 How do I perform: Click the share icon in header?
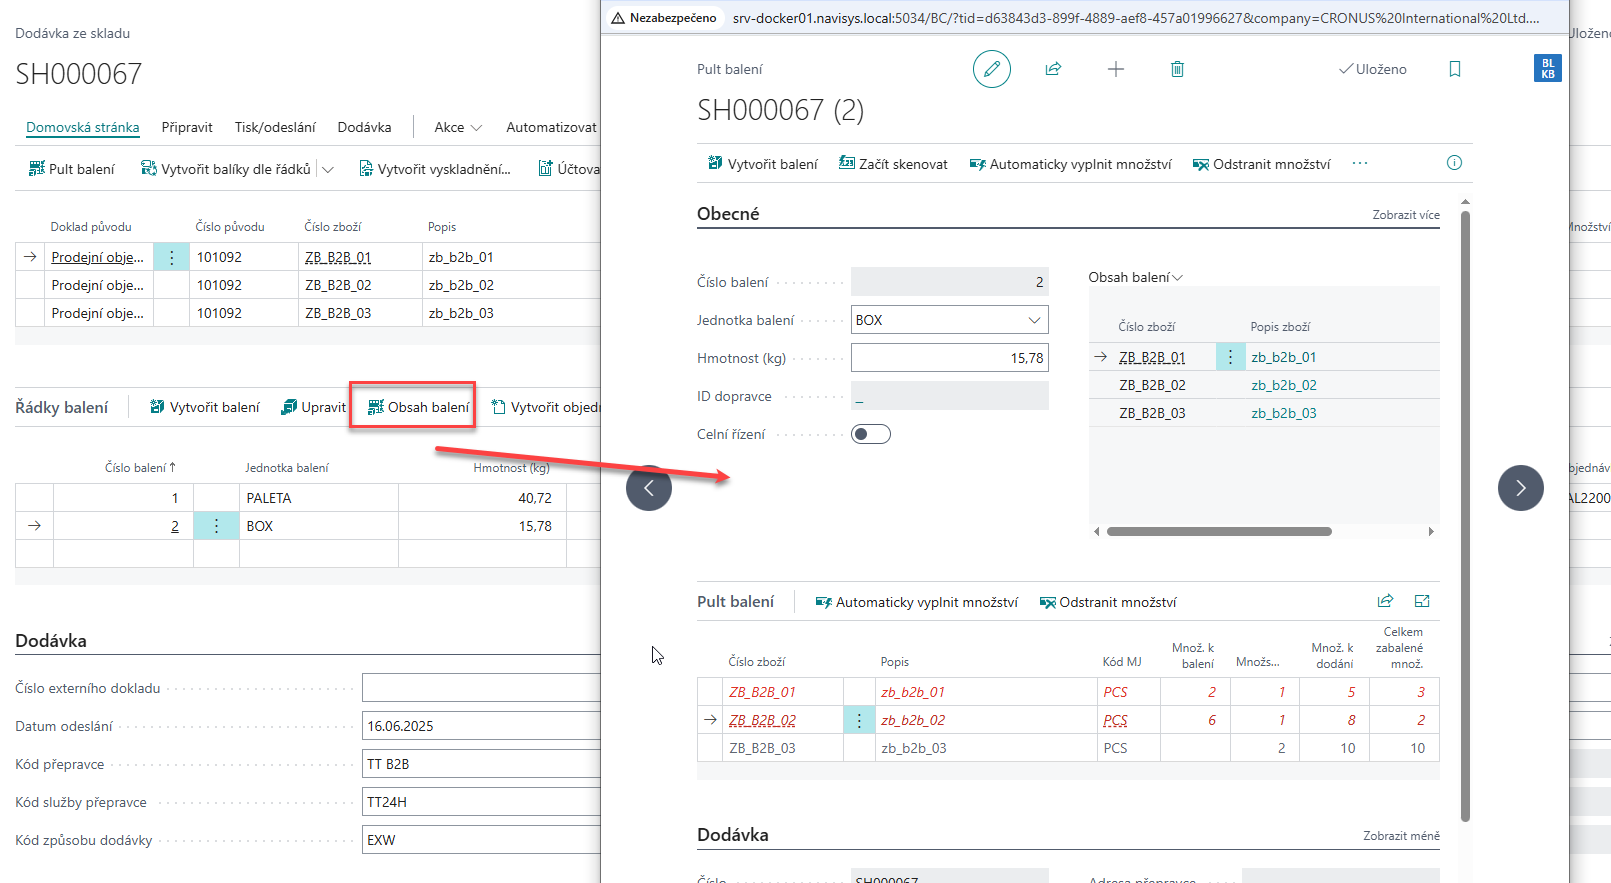1053,69
